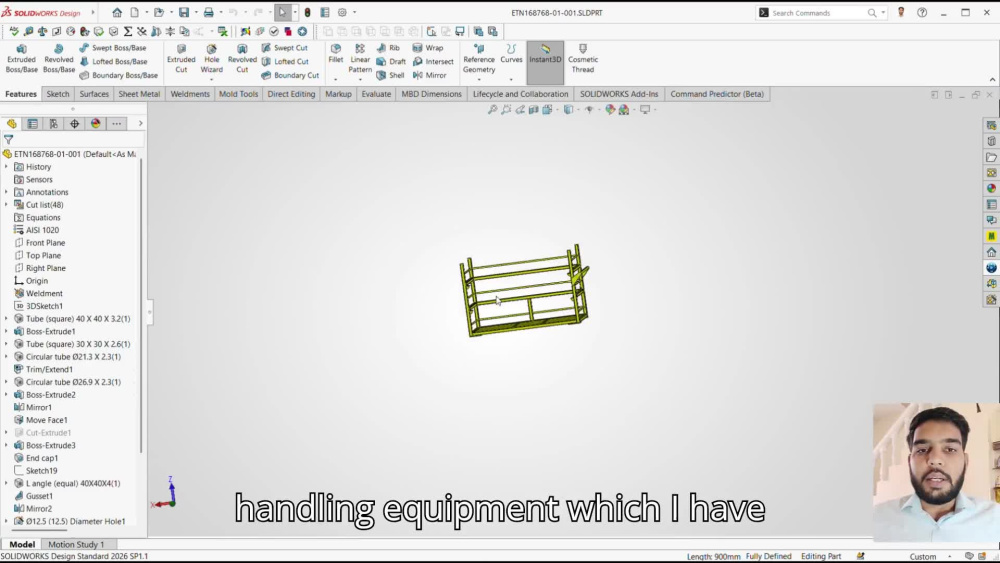This screenshot has height=563, width=1000.
Task: Open the PropertyManager tab in left panel
Action: click(x=33, y=124)
